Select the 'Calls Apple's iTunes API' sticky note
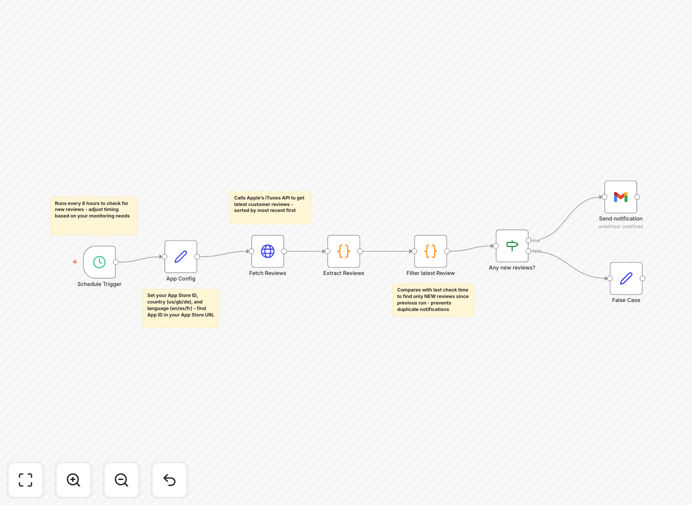The width and height of the screenshot is (692, 505). pyautogui.click(x=270, y=207)
